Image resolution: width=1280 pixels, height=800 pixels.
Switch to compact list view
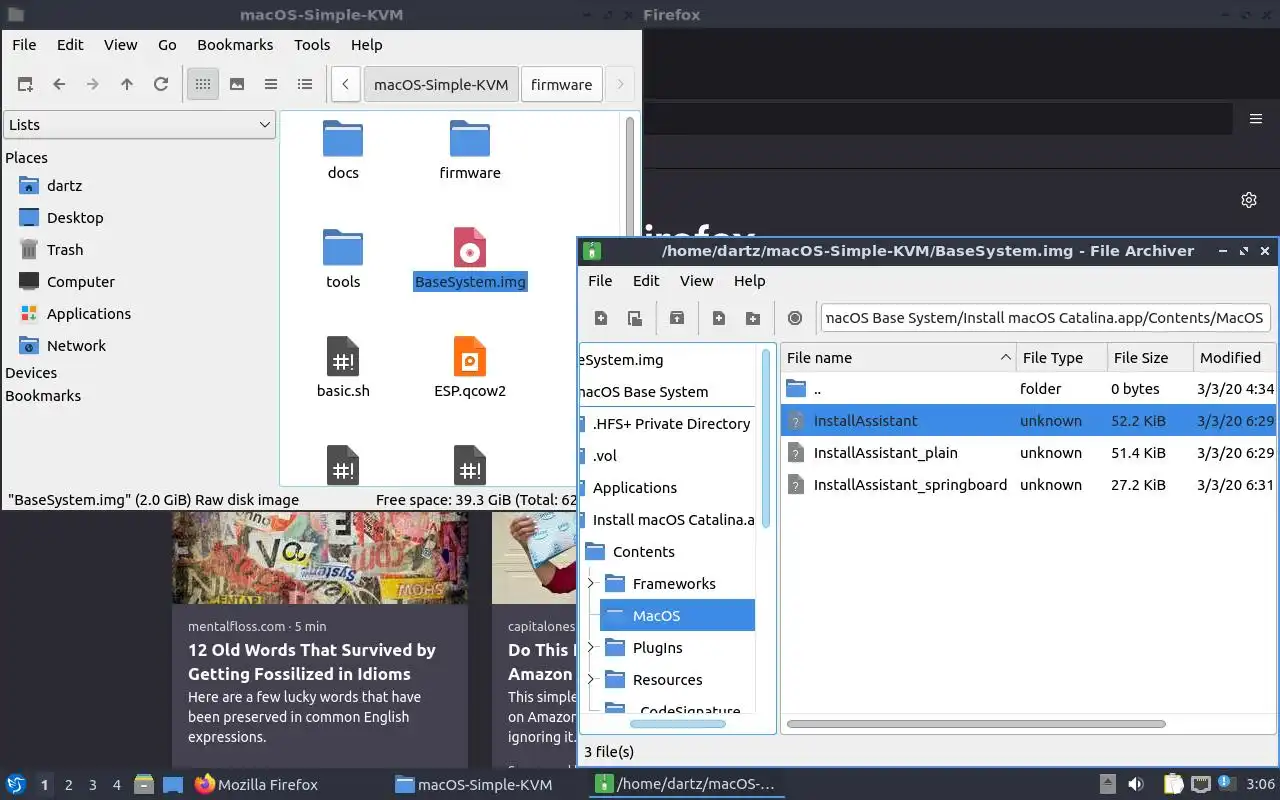click(x=271, y=85)
